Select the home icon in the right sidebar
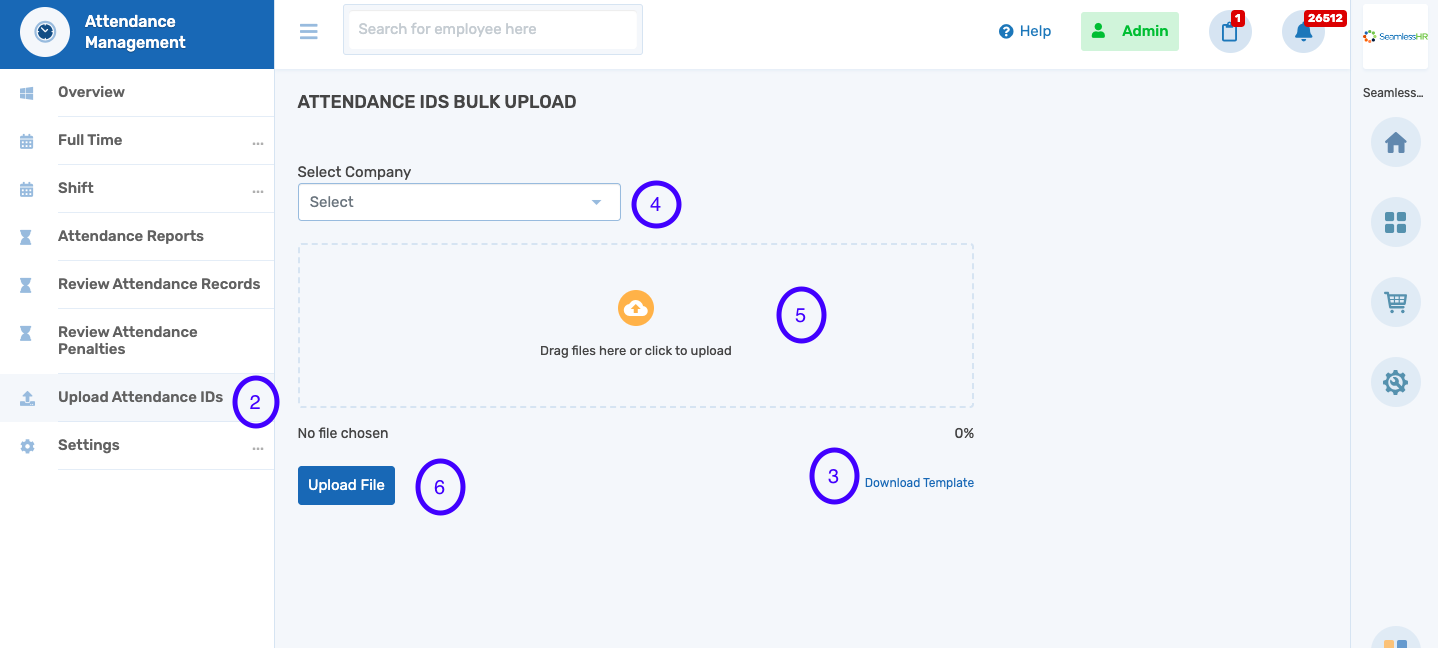 pos(1395,142)
